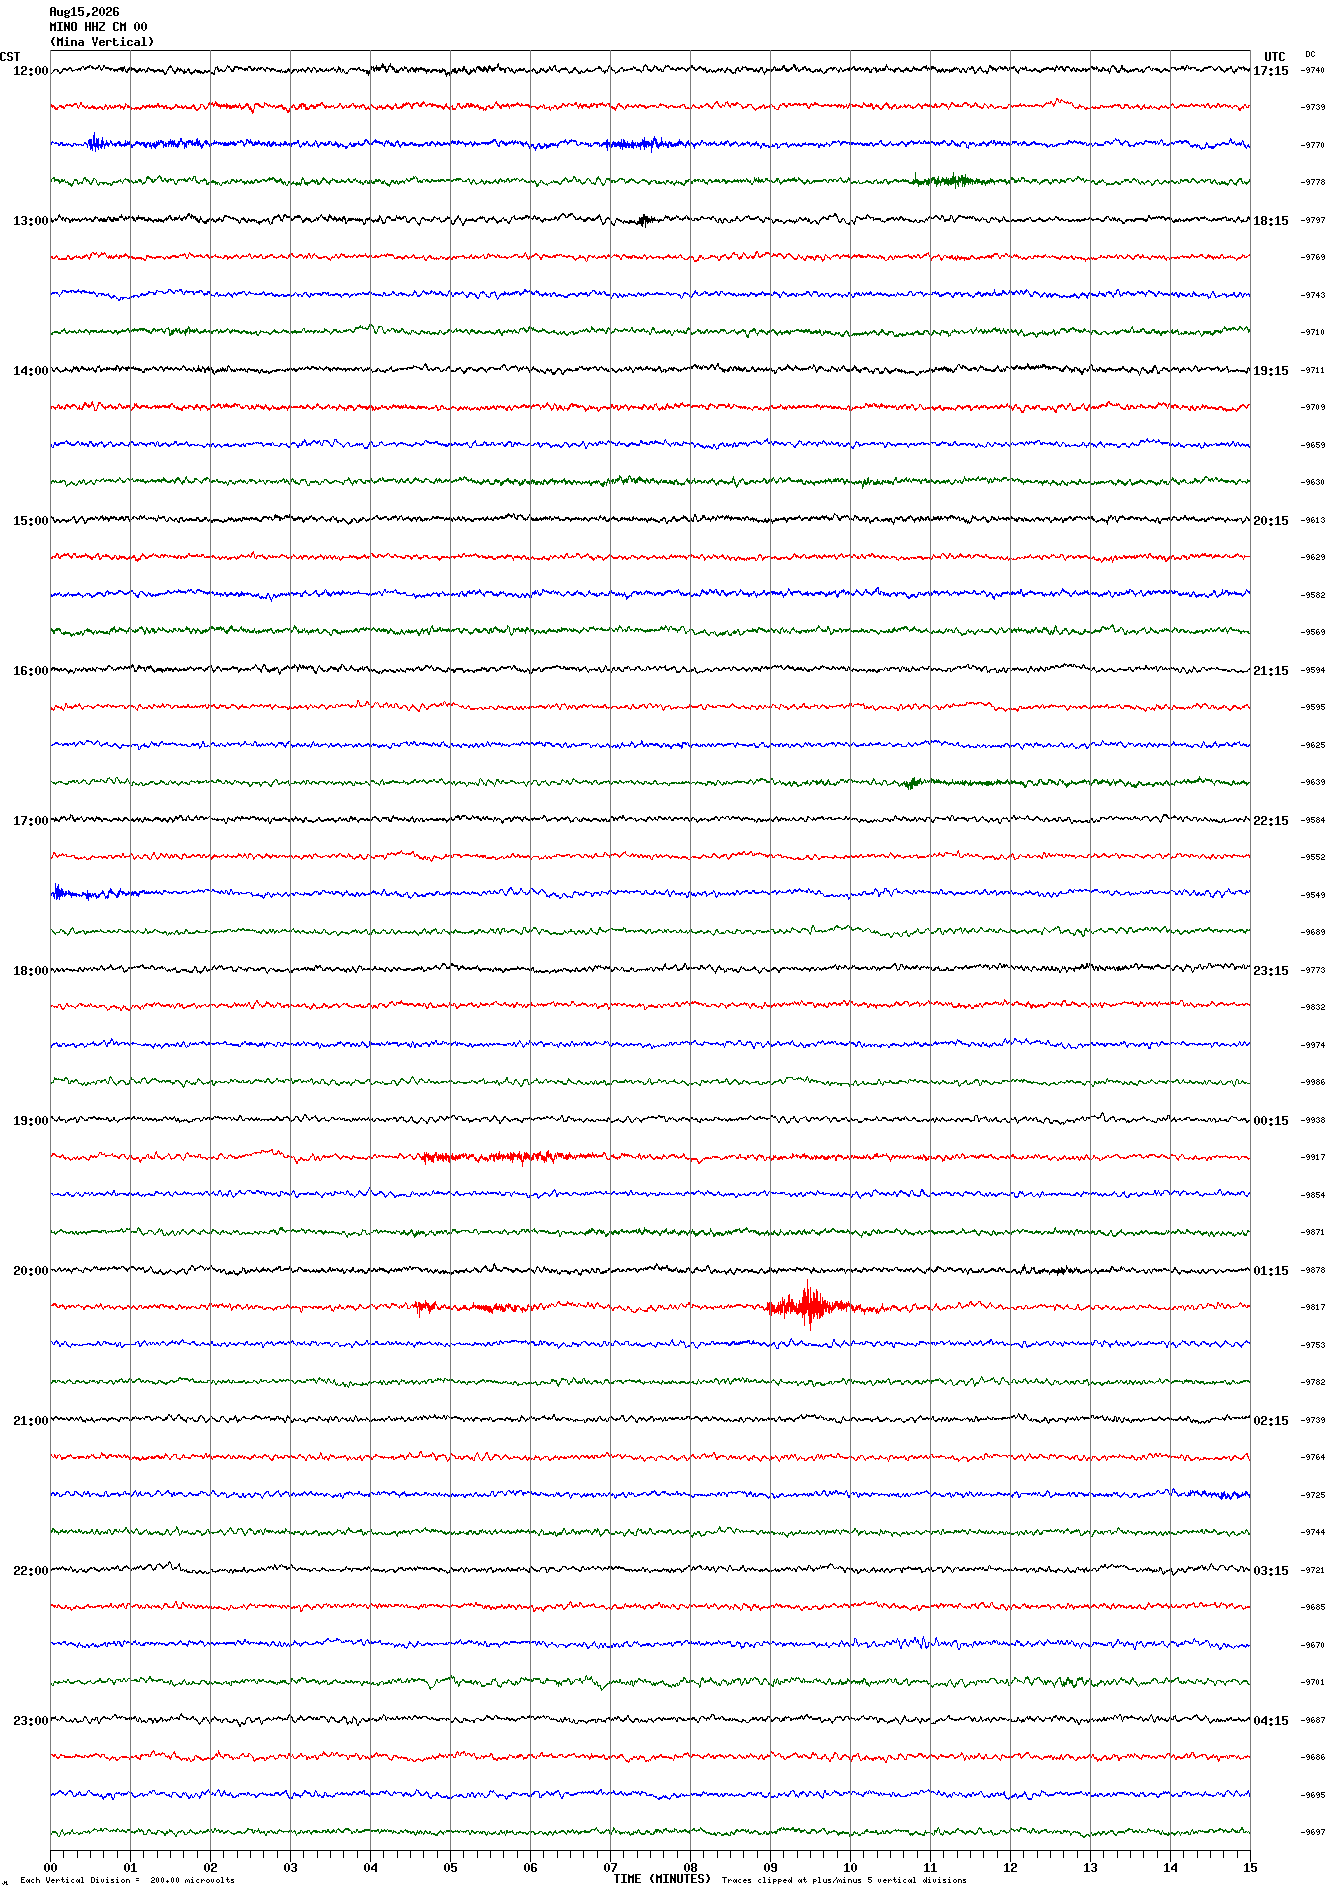Click the "20:15" UTC row label
Image resolution: width=1330 pixels, height=1894 pixels.
click(x=1271, y=521)
